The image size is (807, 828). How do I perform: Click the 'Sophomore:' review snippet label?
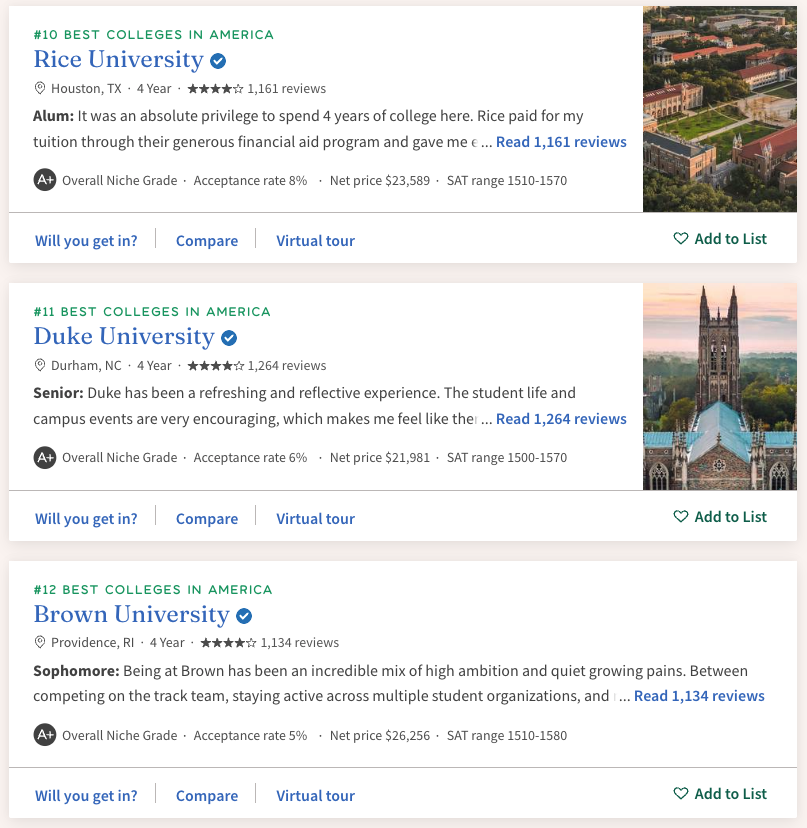77,671
